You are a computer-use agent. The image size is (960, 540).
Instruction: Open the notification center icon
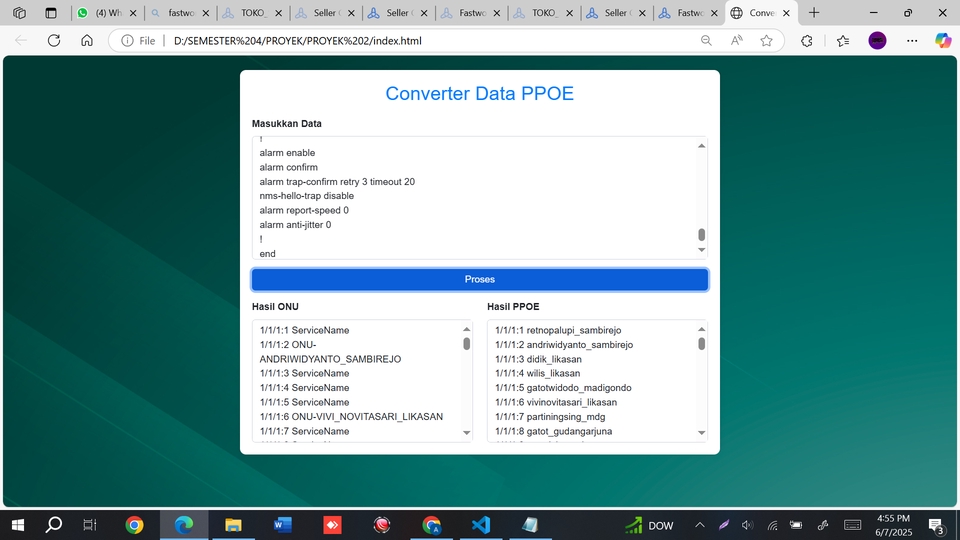[x=936, y=525]
